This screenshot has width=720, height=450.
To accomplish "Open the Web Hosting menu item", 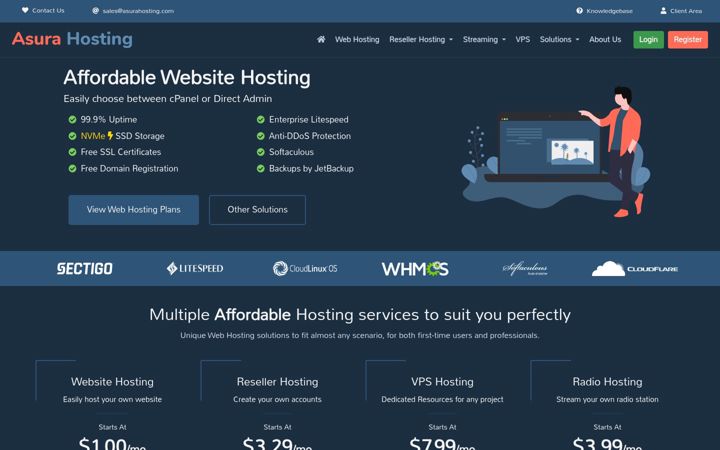I will click(357, 39).
